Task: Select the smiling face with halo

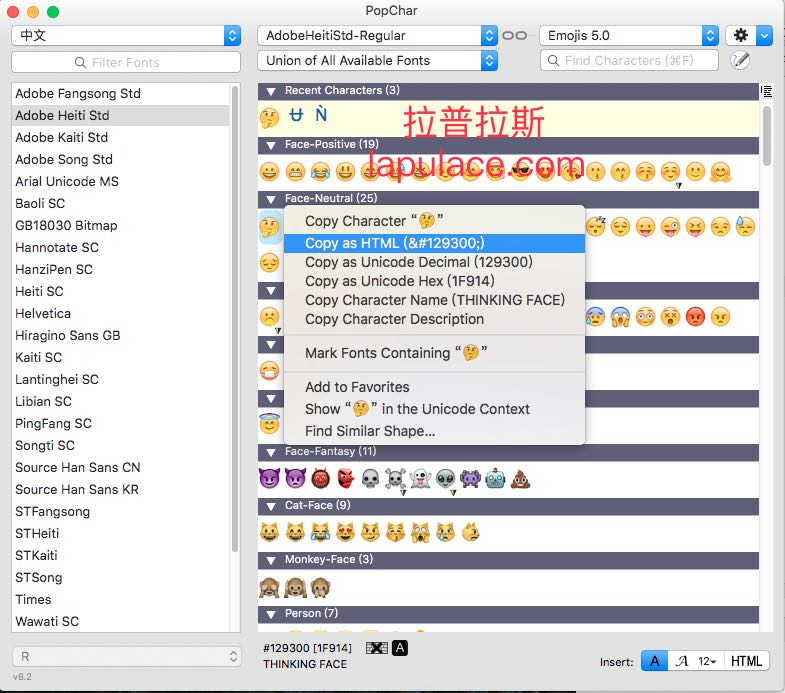Action: (269, 424)
